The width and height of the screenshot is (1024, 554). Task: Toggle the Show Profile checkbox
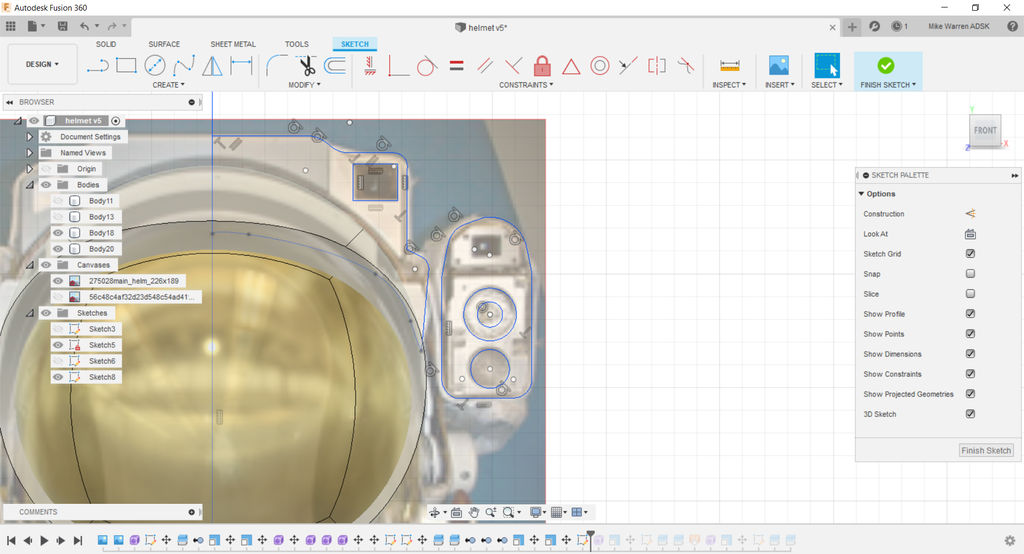[x=970, y=314]
